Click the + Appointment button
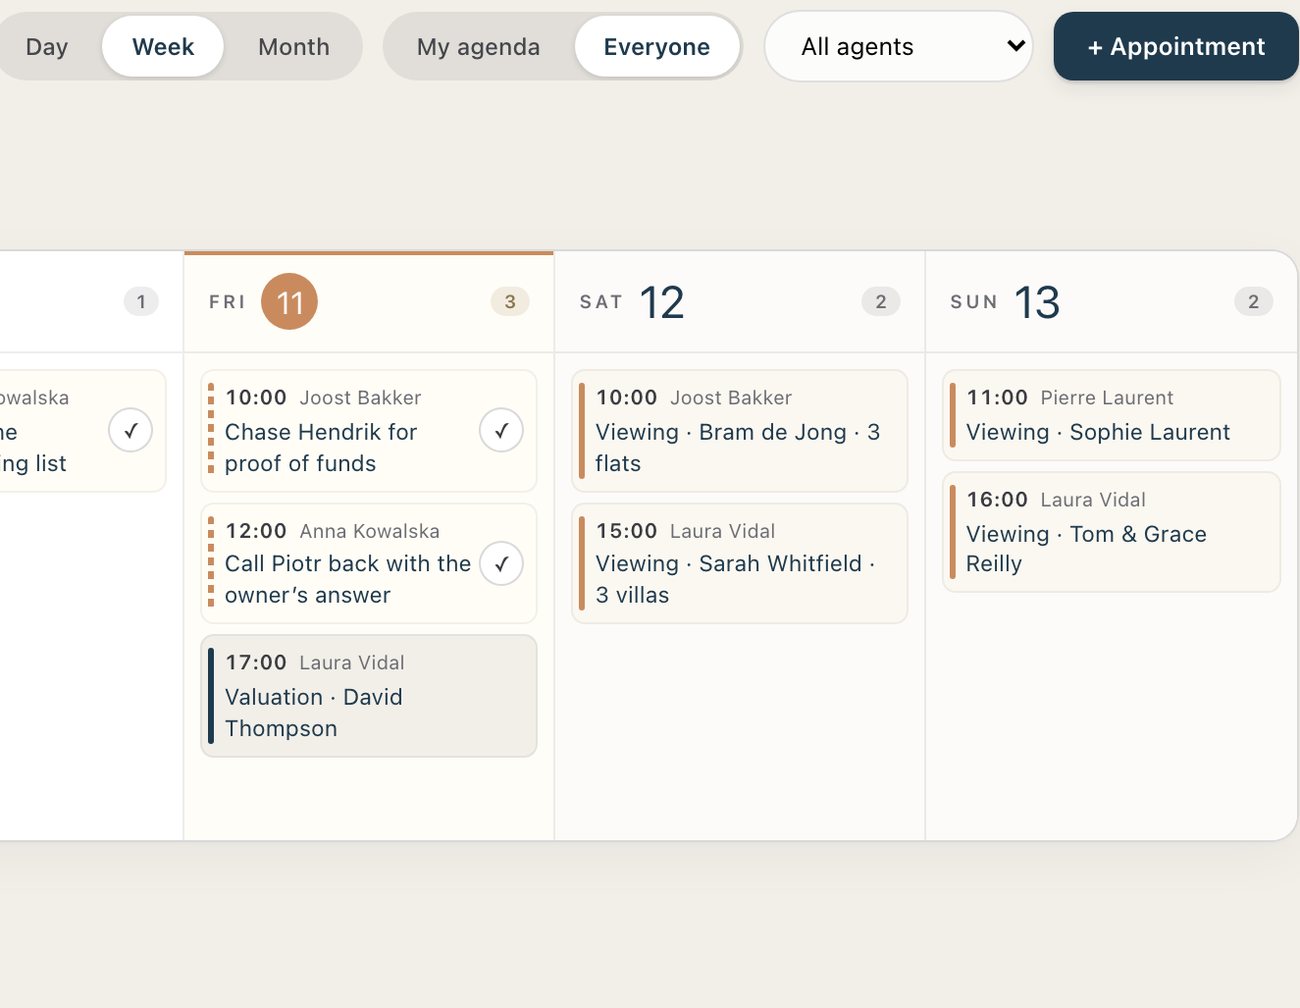 1176,47
